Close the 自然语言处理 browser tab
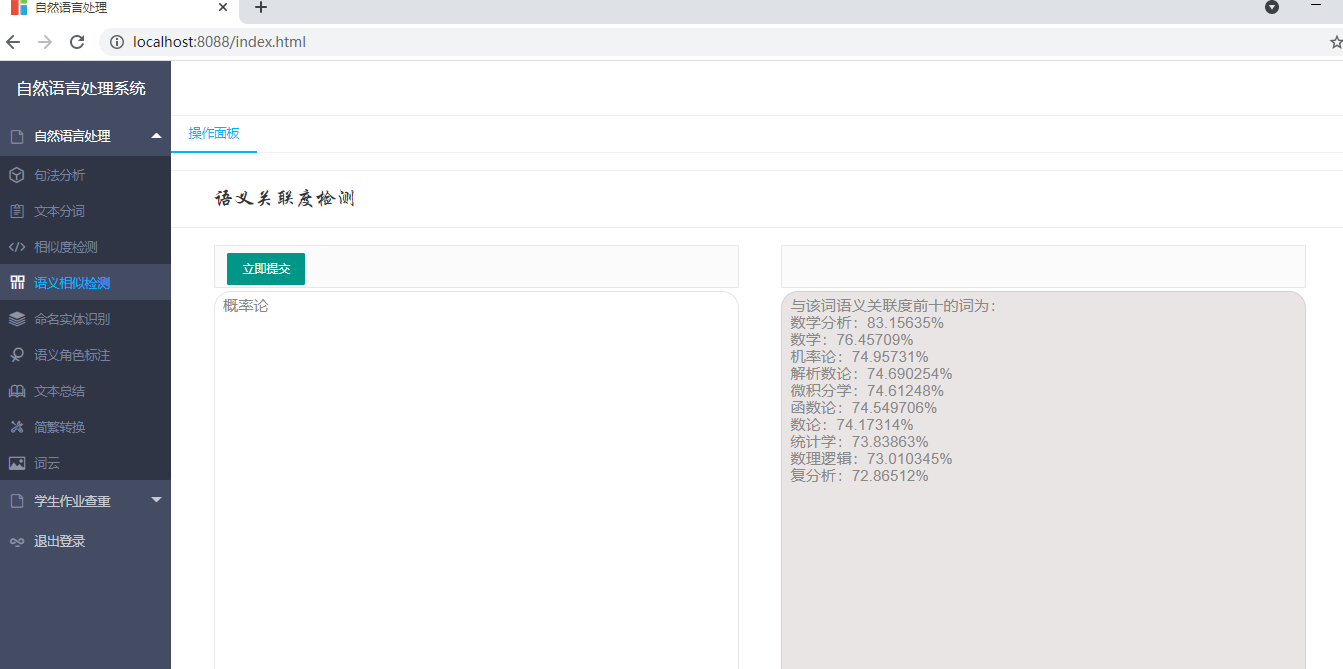 point(222,8)
